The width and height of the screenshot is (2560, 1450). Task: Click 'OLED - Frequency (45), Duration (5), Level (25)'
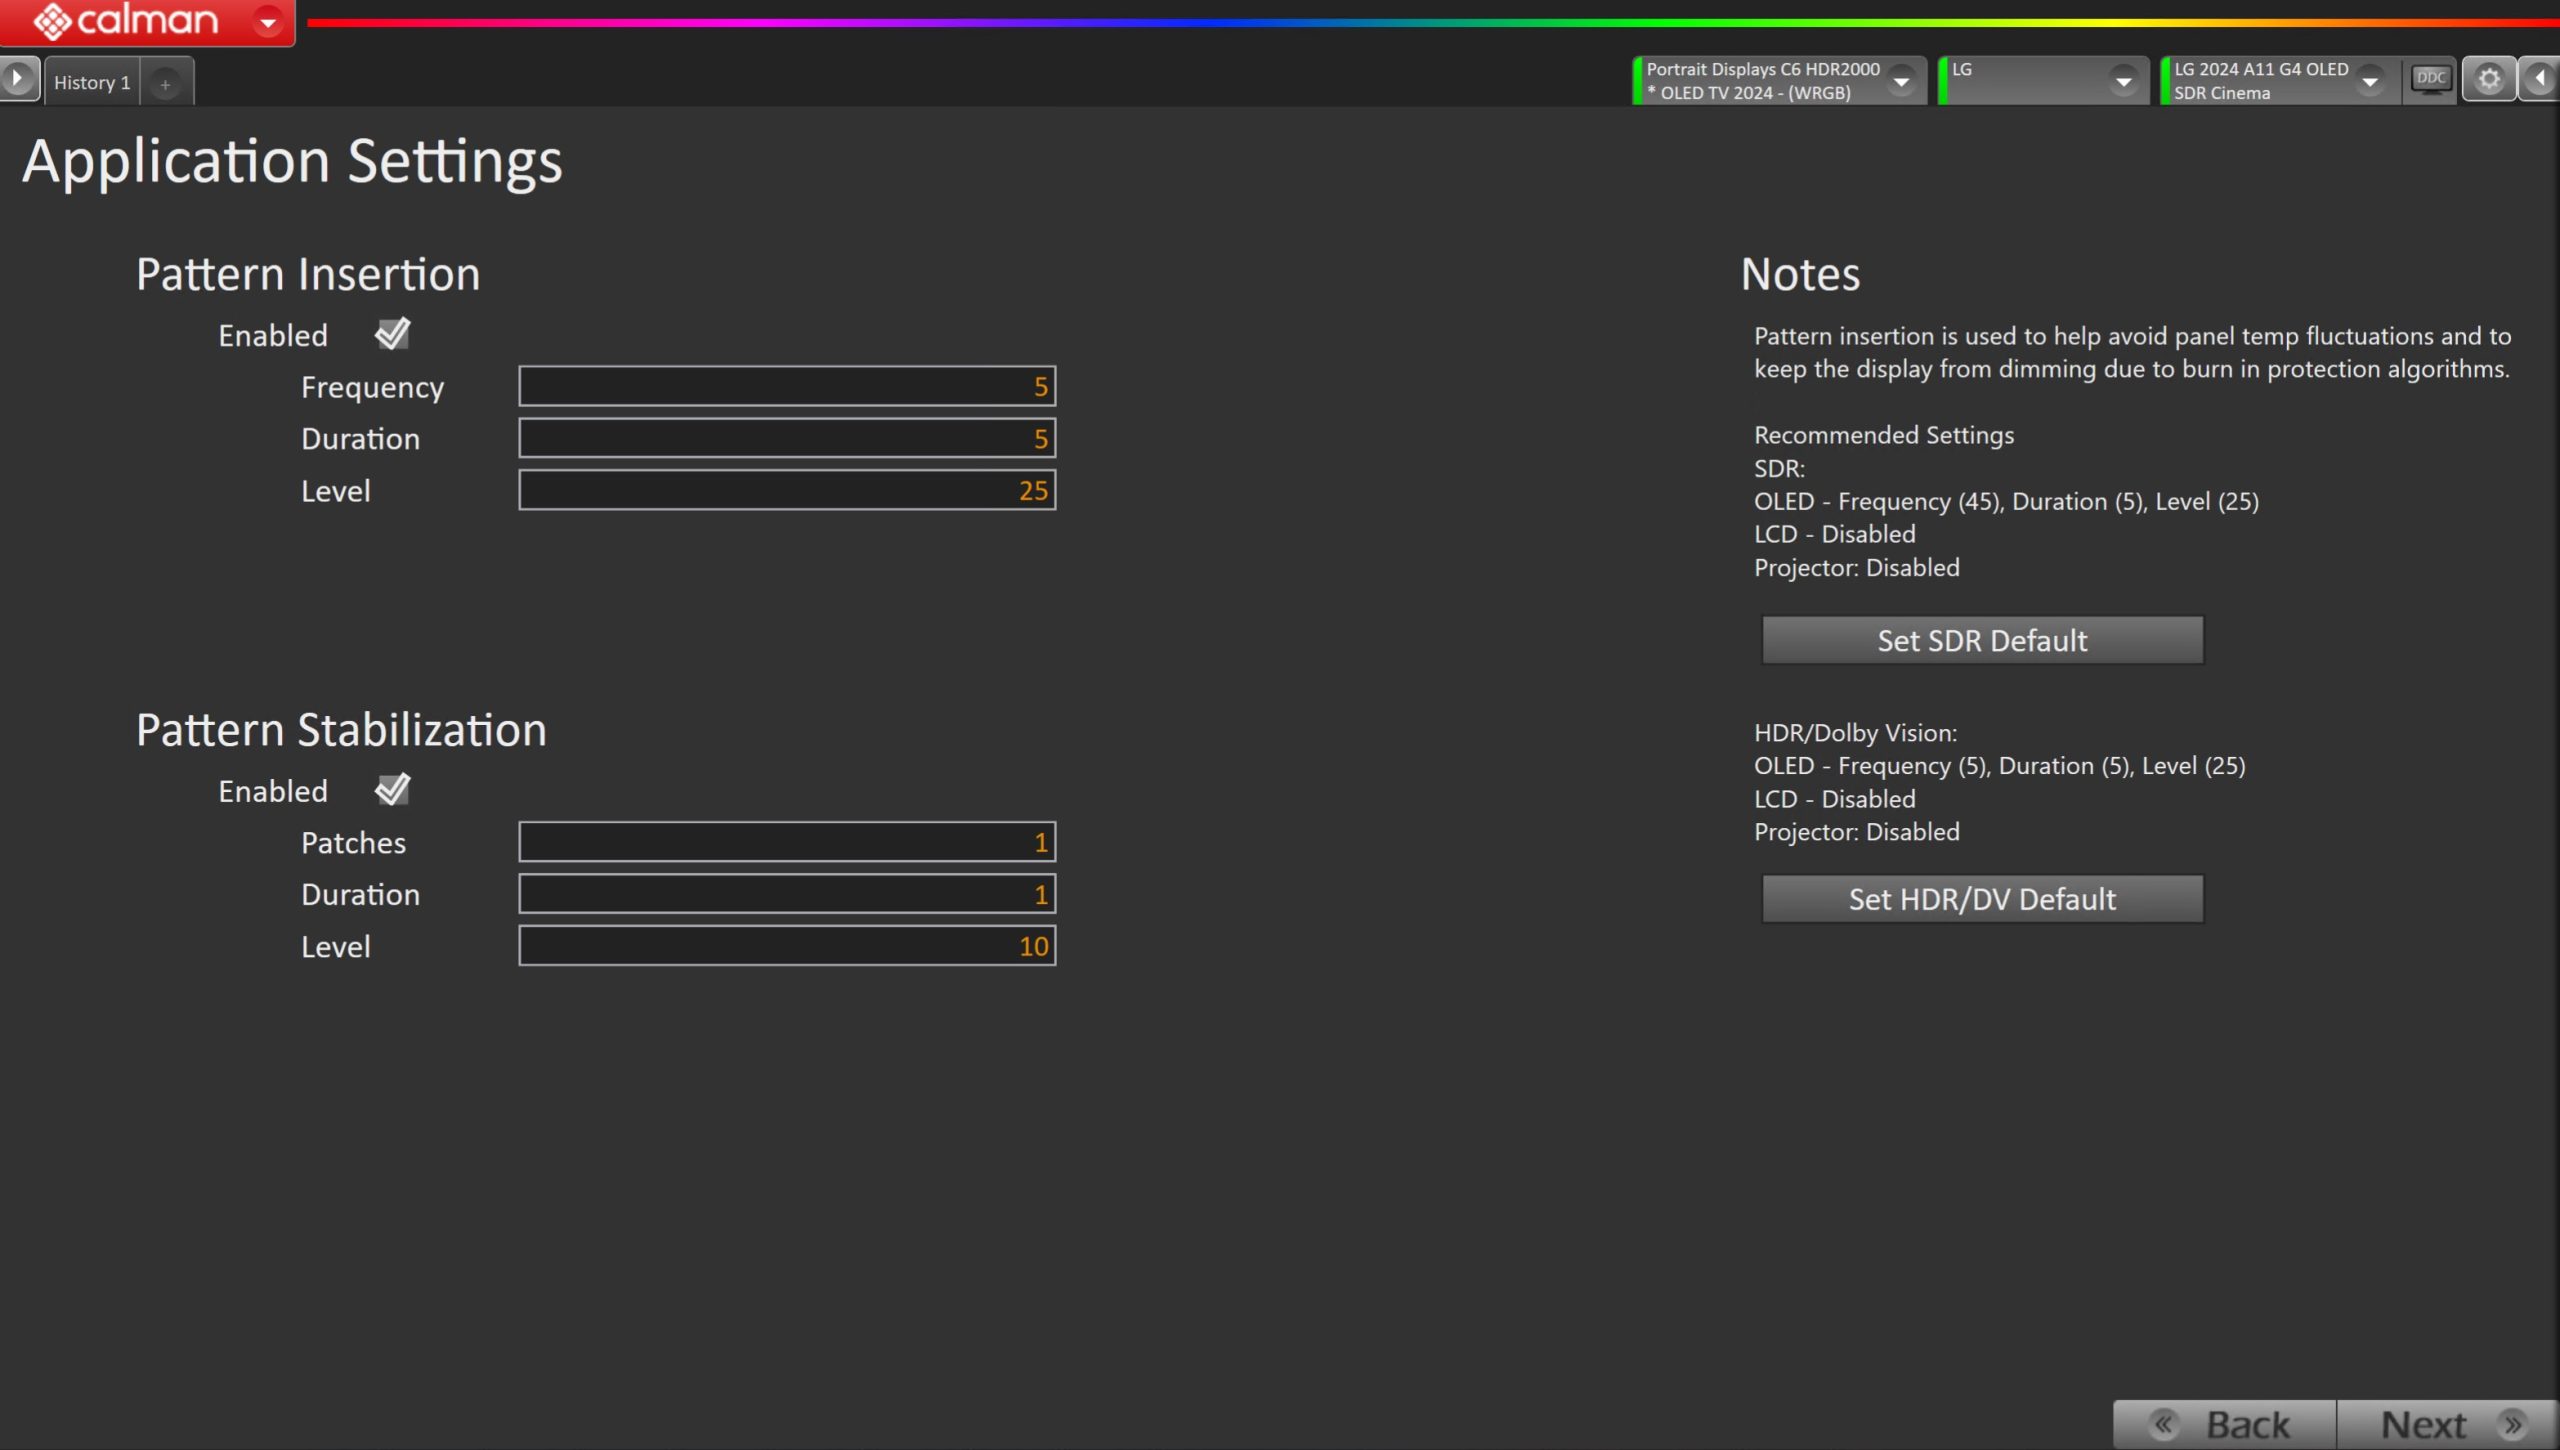click(x=2006, y=501)
